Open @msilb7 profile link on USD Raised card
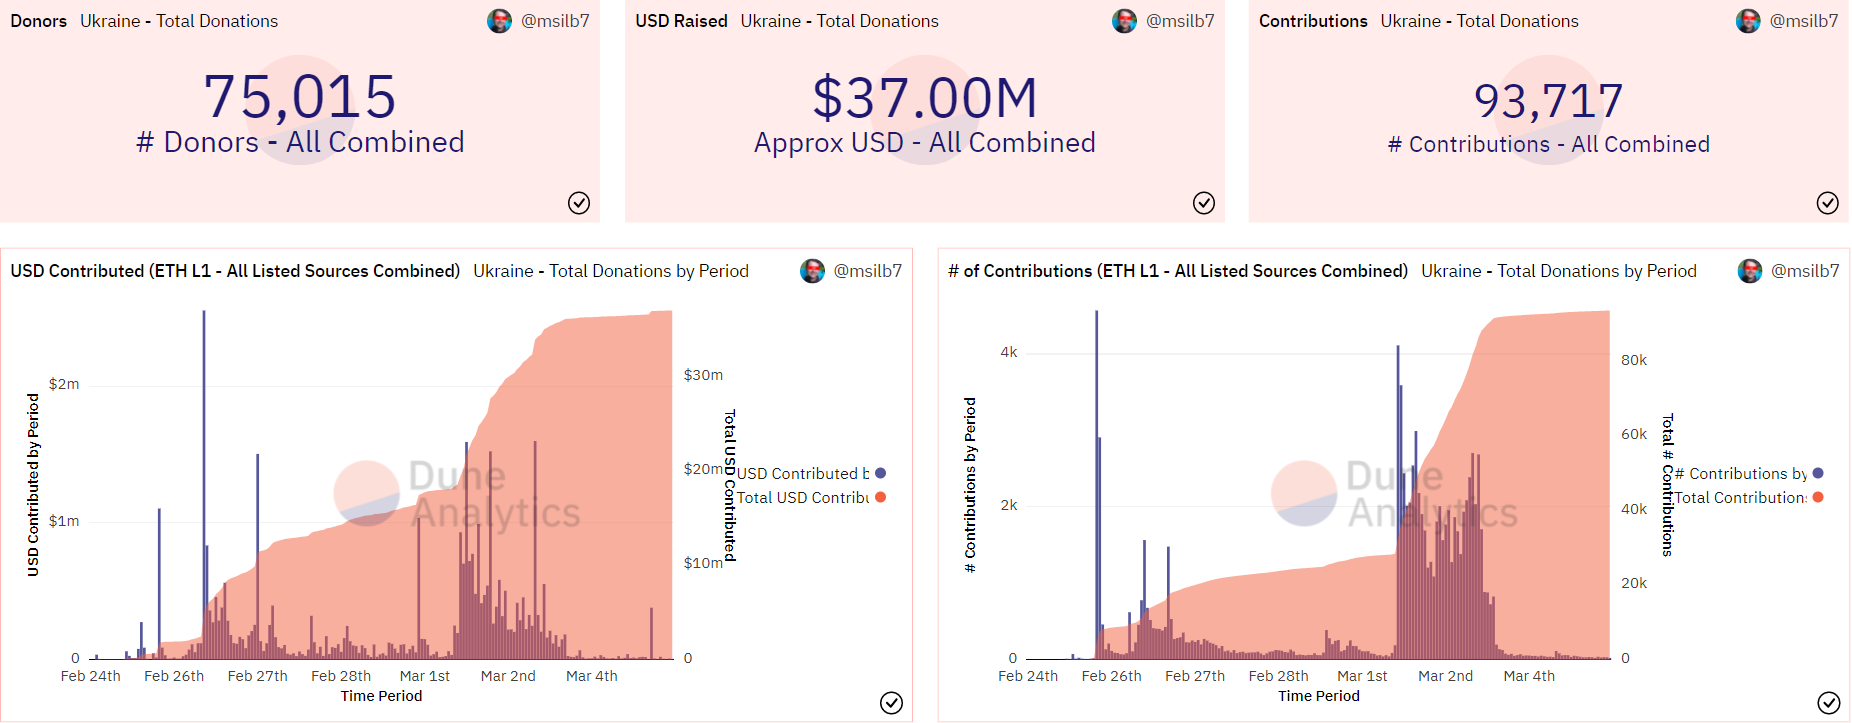Viewport: 1852px width, 723px height. tap(1180, 21)
